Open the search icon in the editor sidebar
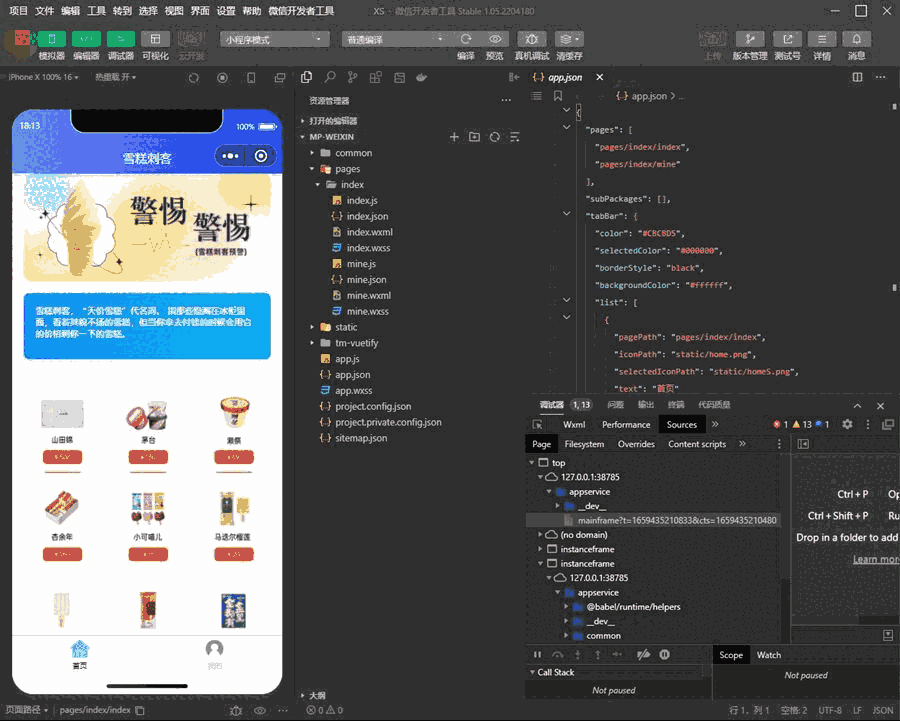 329,78
